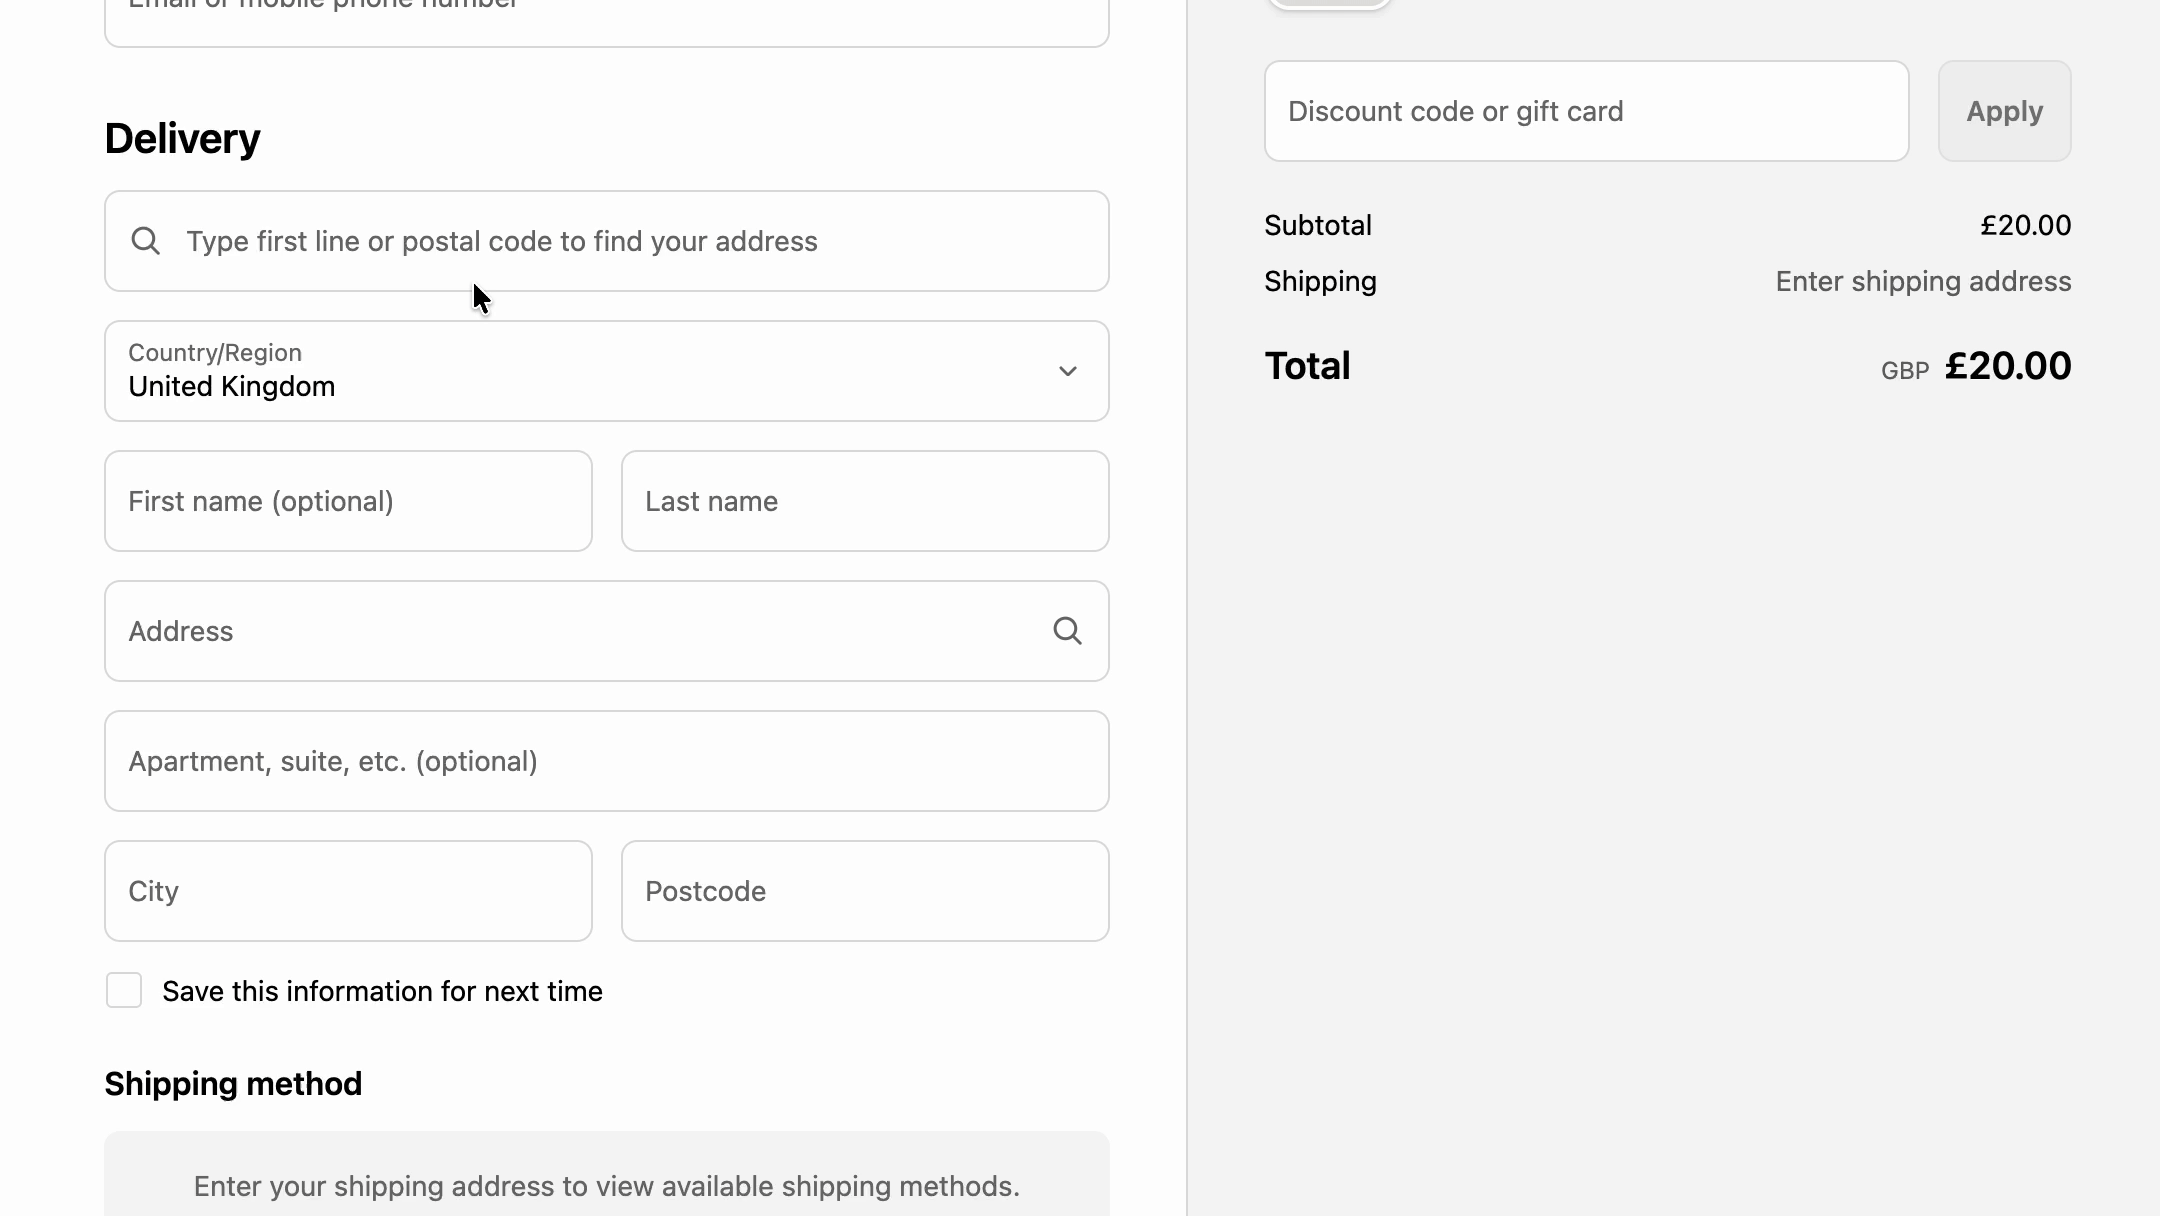Click the search magnifier in the address lookup field
Screen dimensions: 2160x1216
(x=146, y=241)
